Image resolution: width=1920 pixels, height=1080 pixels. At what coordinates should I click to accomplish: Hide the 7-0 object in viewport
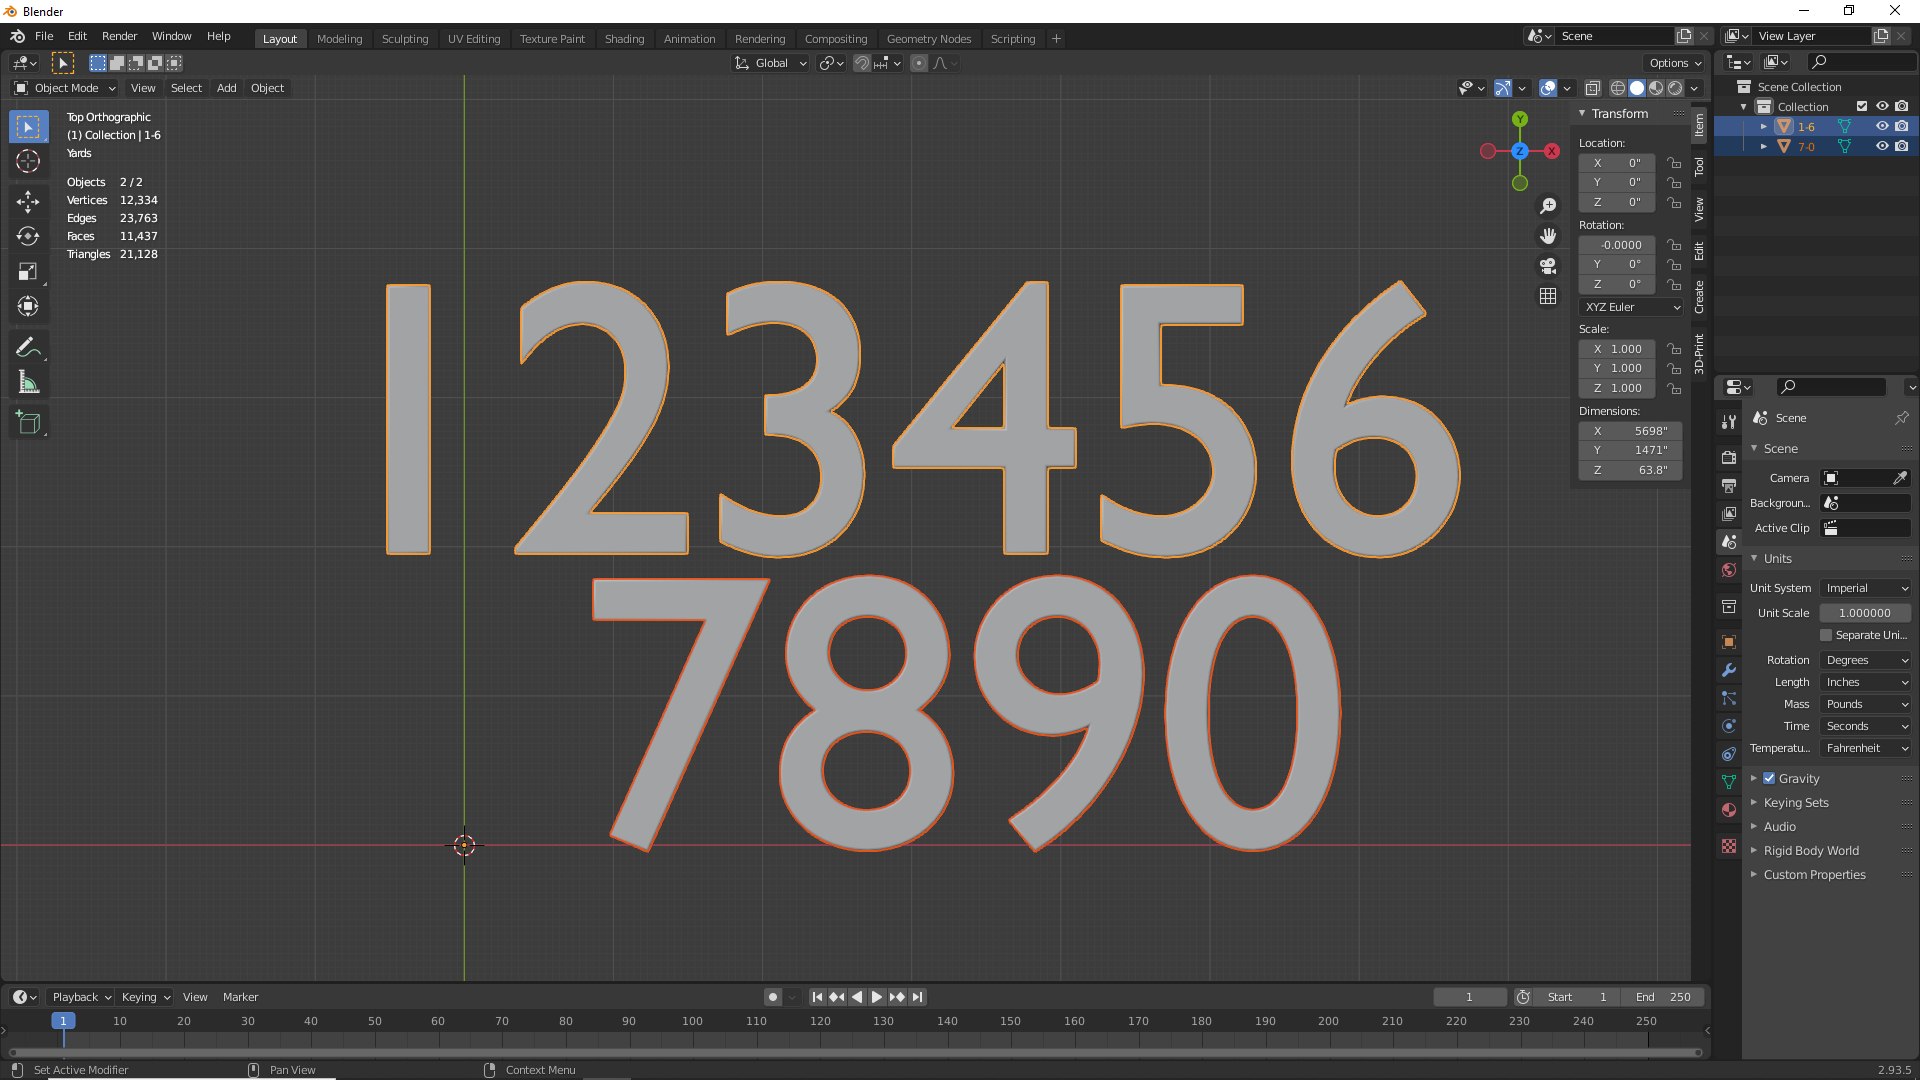coord(1882,146)
